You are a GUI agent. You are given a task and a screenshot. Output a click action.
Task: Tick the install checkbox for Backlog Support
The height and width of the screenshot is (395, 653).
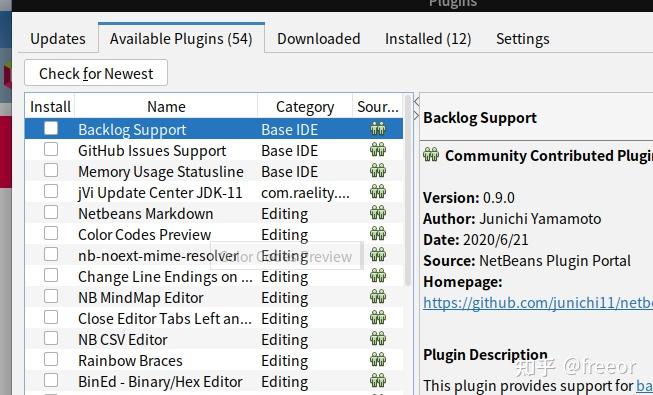[x=51, y=128]
